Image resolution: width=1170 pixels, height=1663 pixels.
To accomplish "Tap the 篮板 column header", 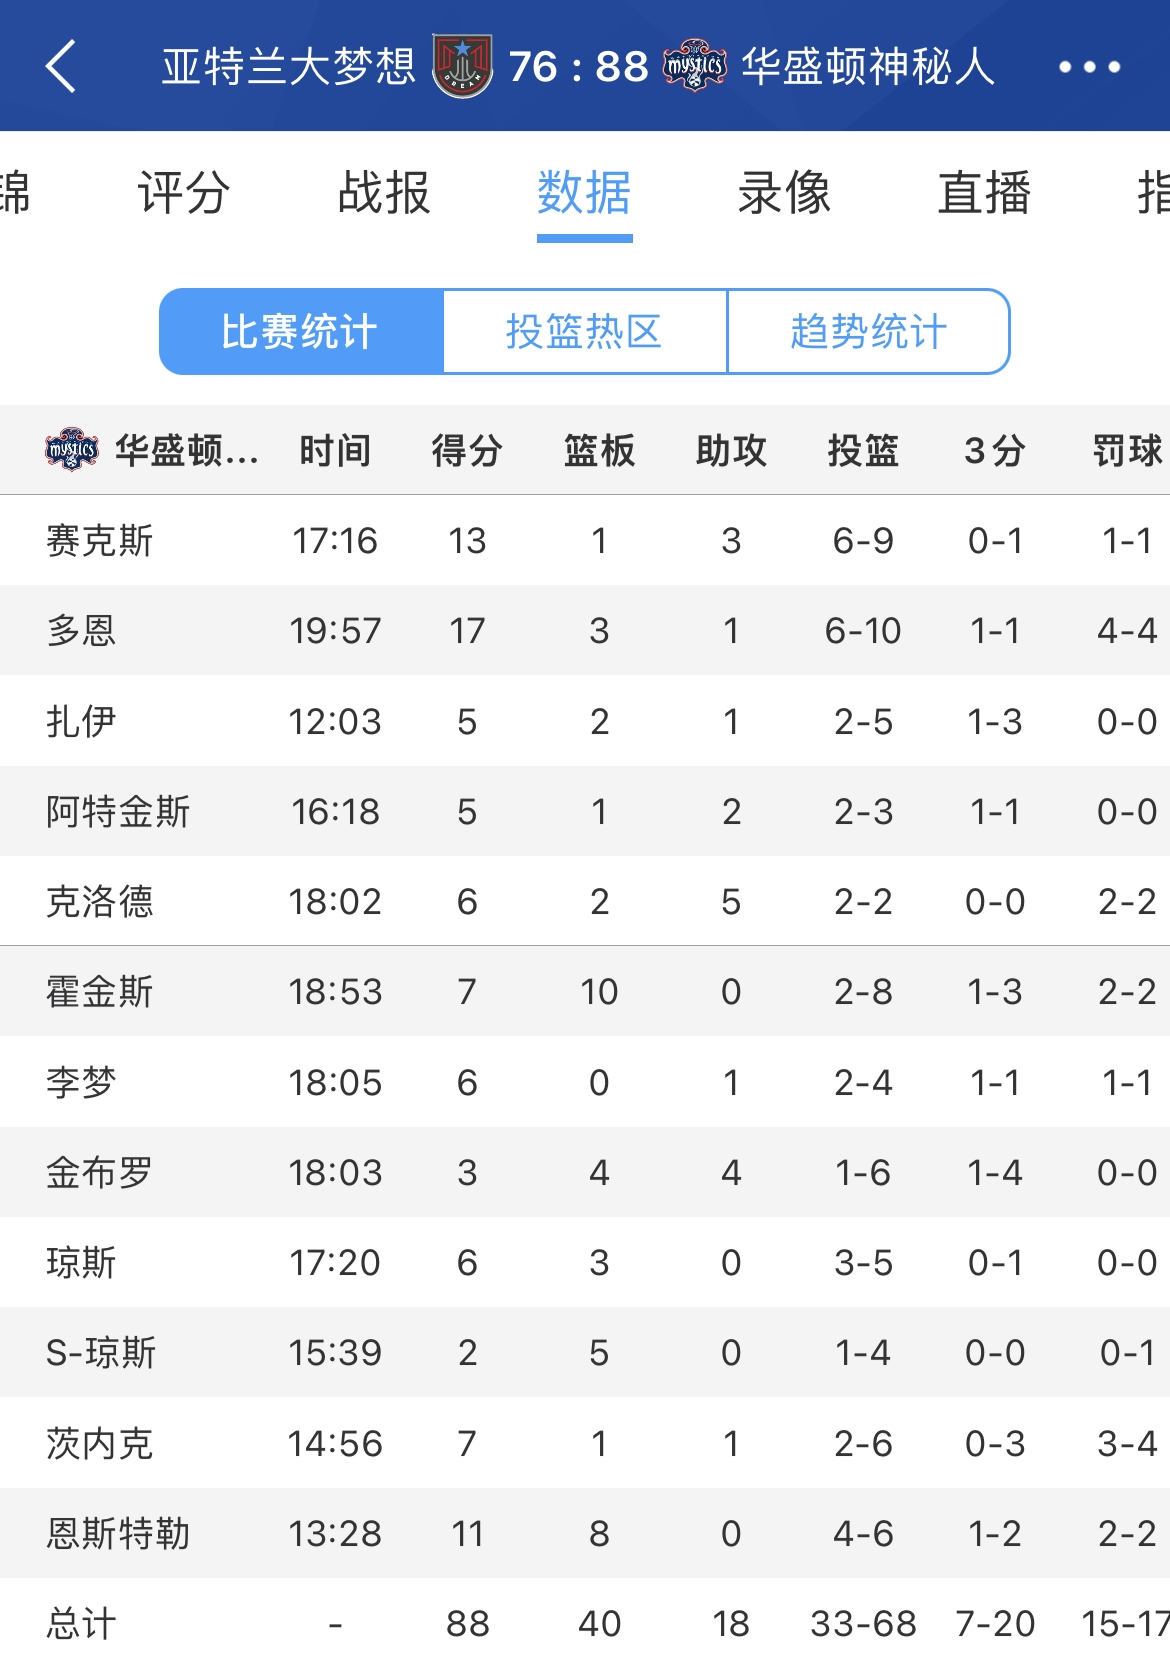I will point(599,451).
